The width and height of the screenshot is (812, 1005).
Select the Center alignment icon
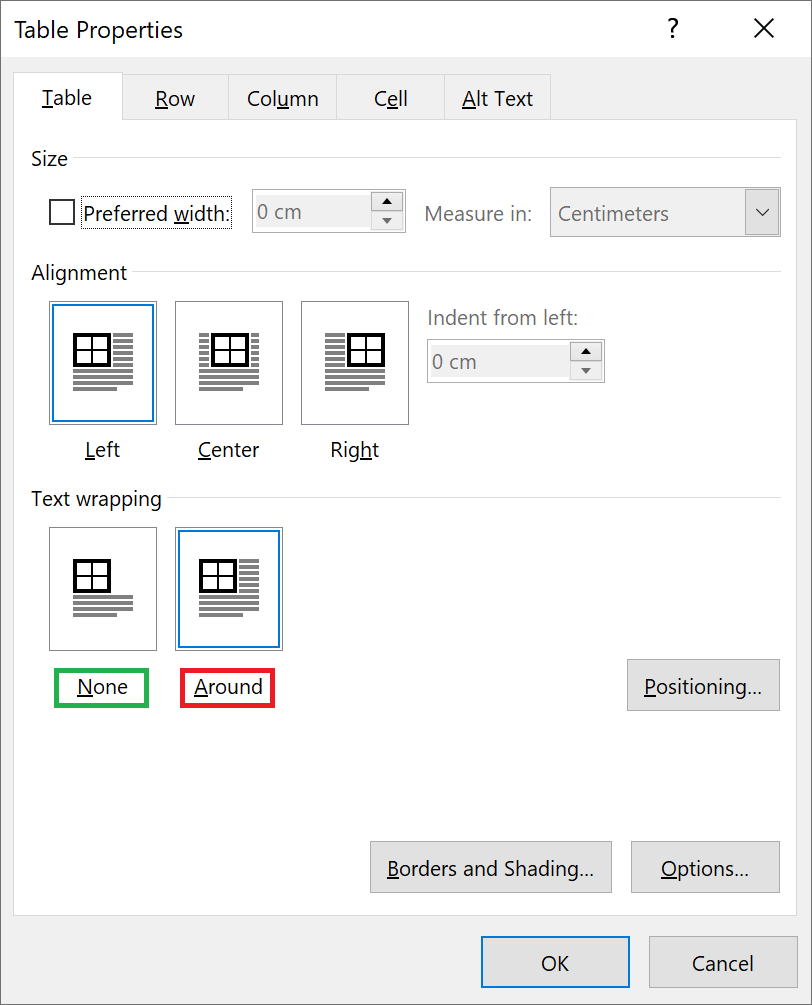coord(229,363)
